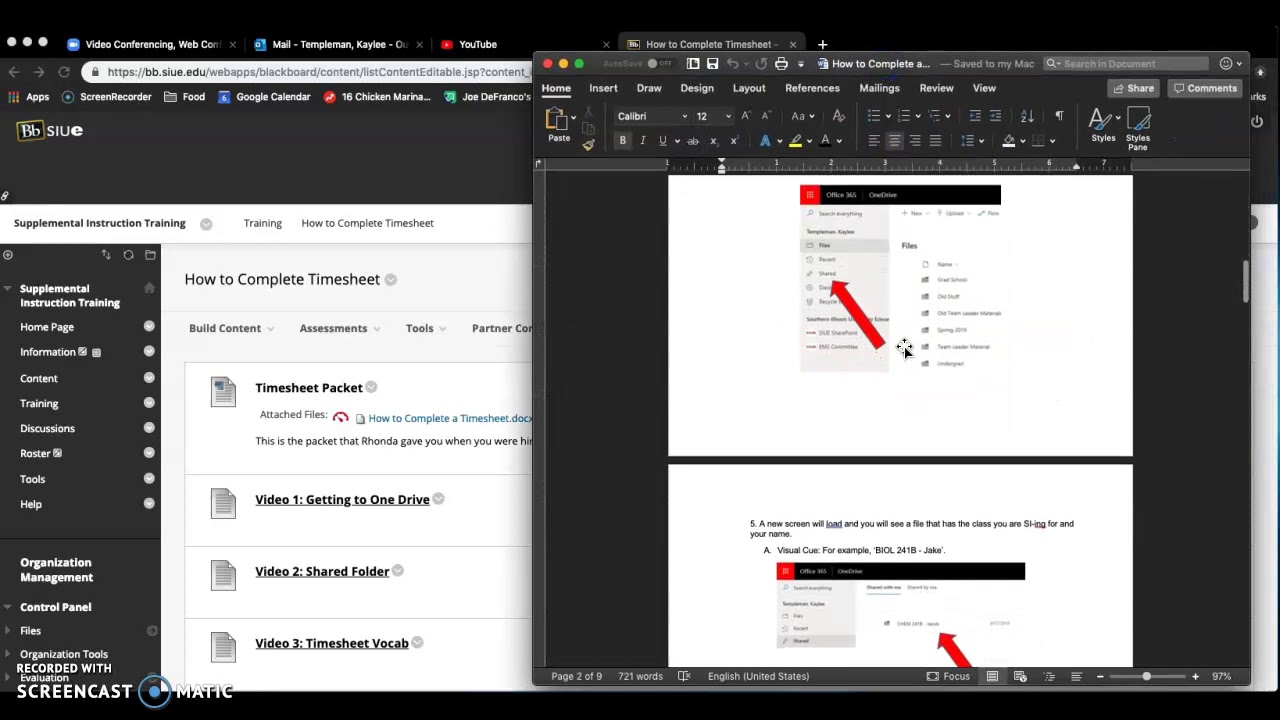This screenshot has height=720, width=1280.
Task: Switch to the Layout ribbon tab
Action: click(749, 88)
